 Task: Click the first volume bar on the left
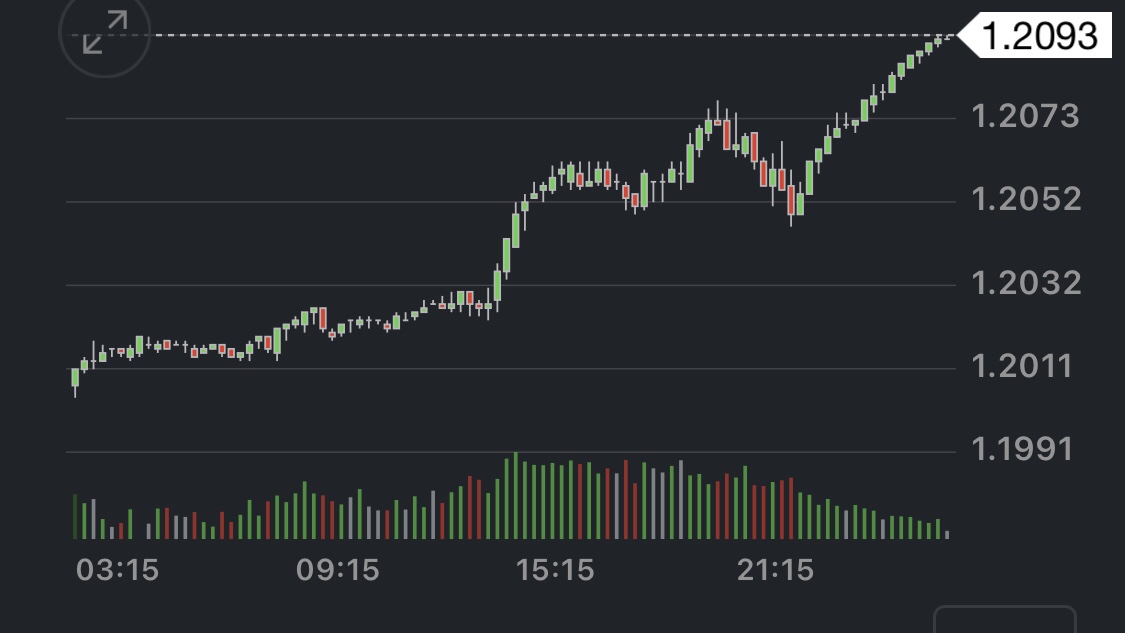click(x=75, y=517)
